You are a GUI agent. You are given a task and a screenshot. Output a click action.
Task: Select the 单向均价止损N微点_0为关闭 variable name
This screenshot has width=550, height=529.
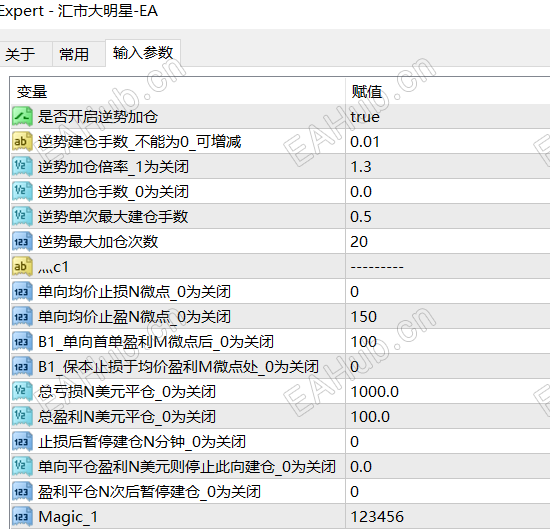click(134, 292)
